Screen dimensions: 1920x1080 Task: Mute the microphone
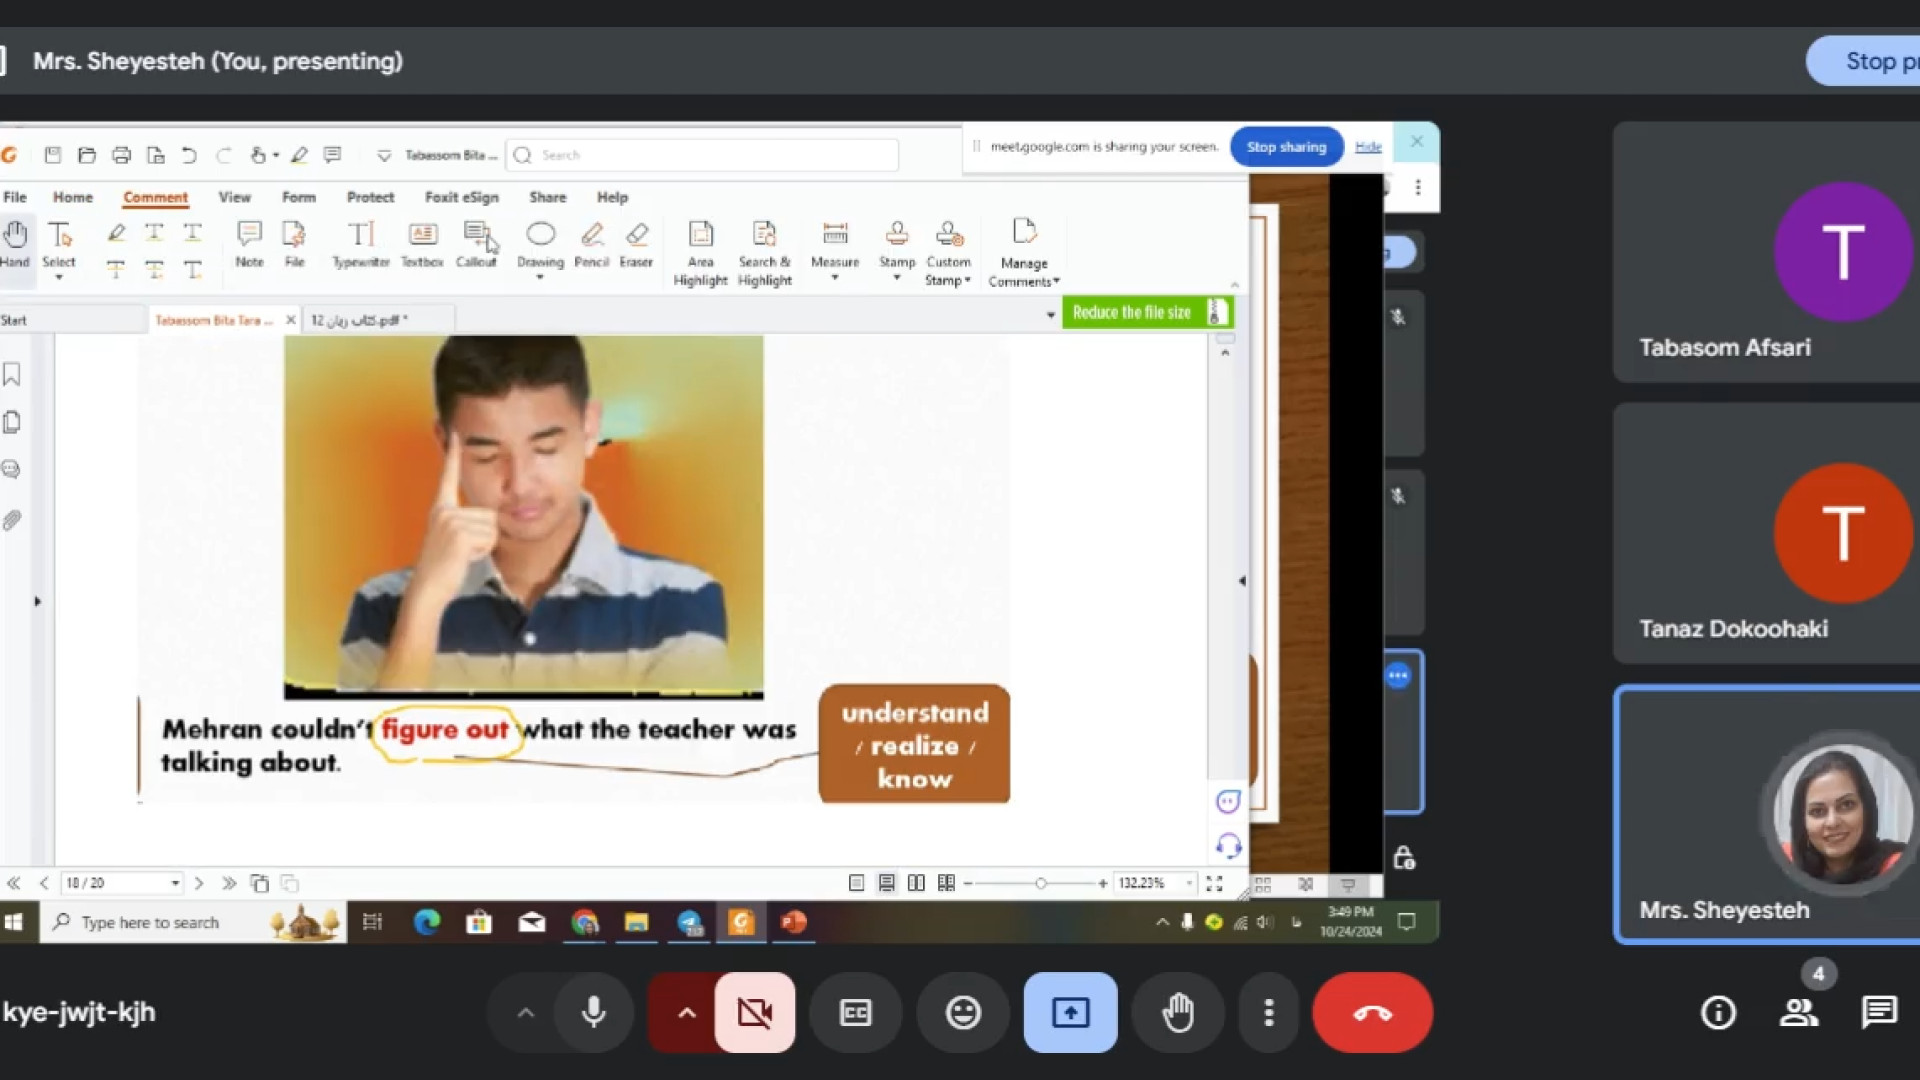(x=593, y=1012)
